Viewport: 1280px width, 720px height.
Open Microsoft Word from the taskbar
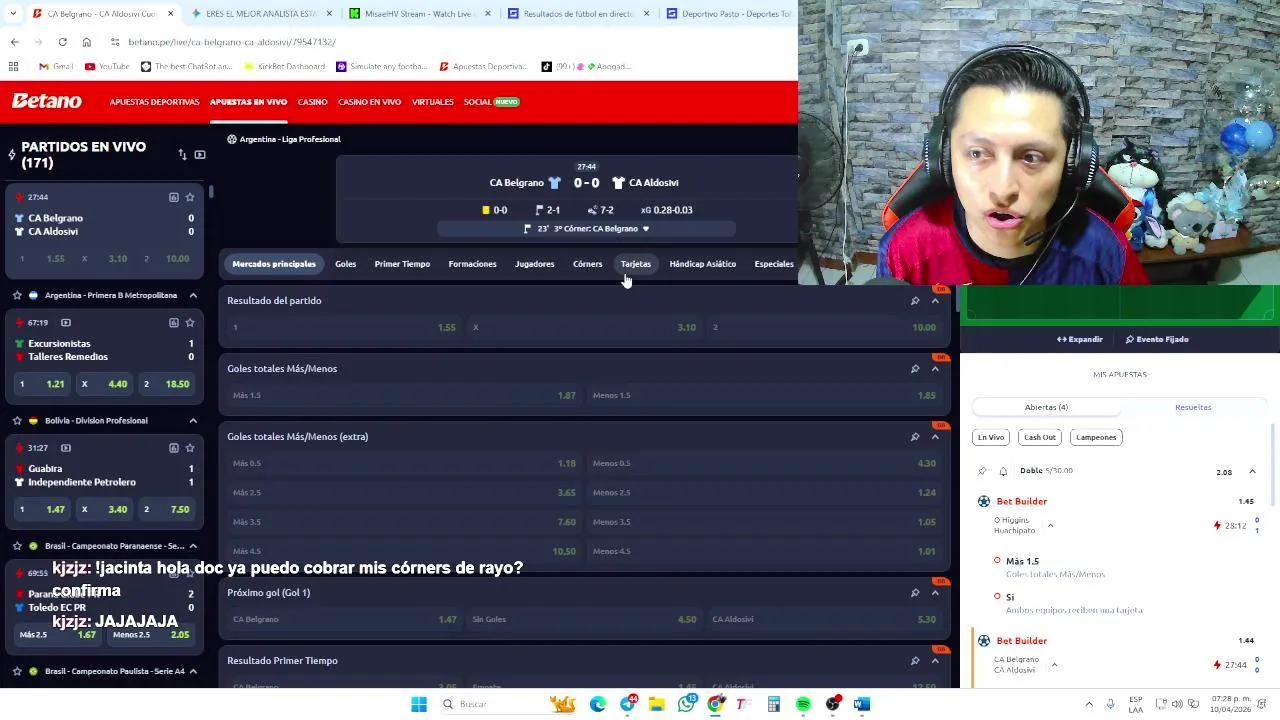pyautogui.click(x=861, y=704)
